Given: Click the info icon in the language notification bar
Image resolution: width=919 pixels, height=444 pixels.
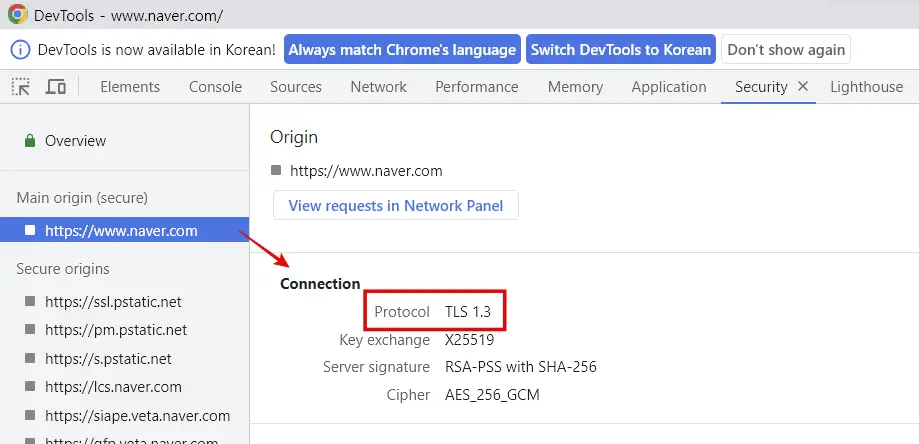Looking at the screenshot, I should pos(21,50).
